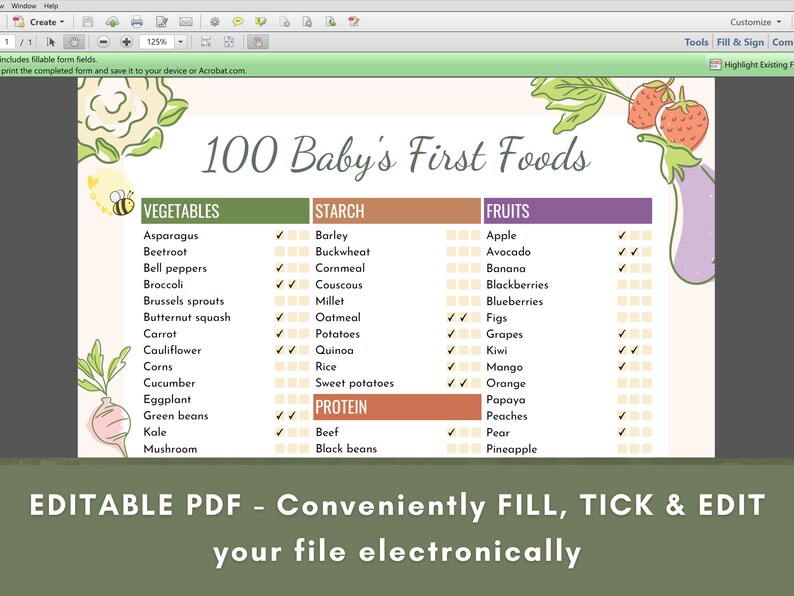Click the "Black beans" label
This screenshot has width=794, height=596.
pyautogui.click(x=346, y=449)
